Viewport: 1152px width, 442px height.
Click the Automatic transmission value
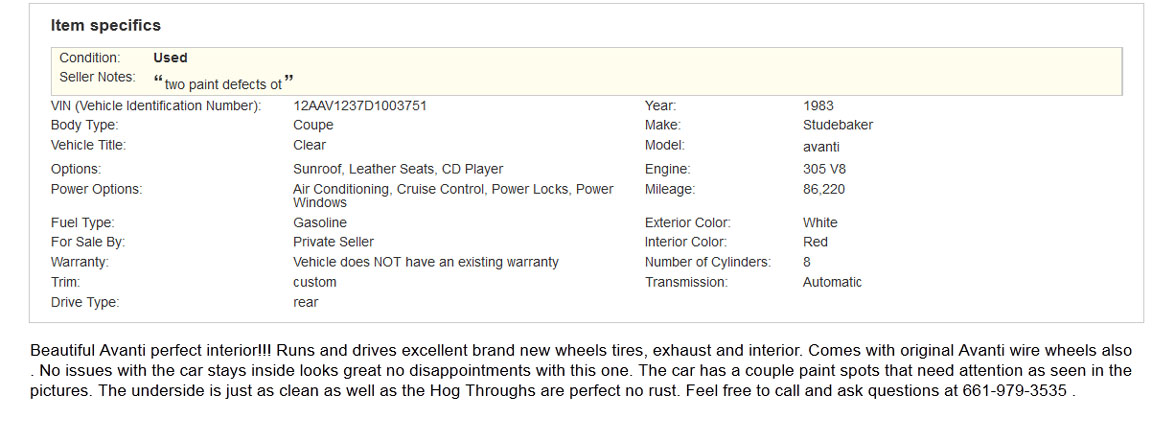[x=832, y=282]
